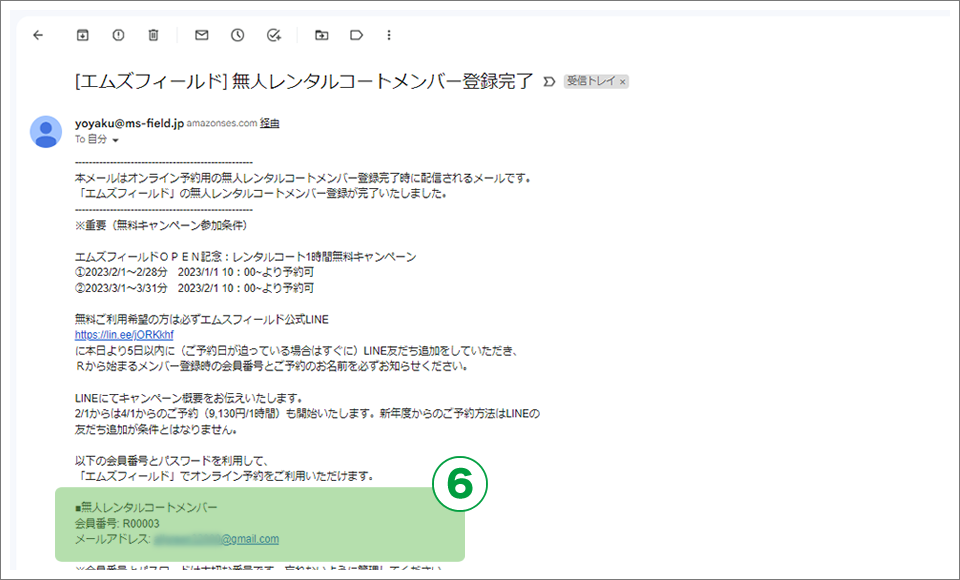Open the lin.ee LINE link

[124, 334]
